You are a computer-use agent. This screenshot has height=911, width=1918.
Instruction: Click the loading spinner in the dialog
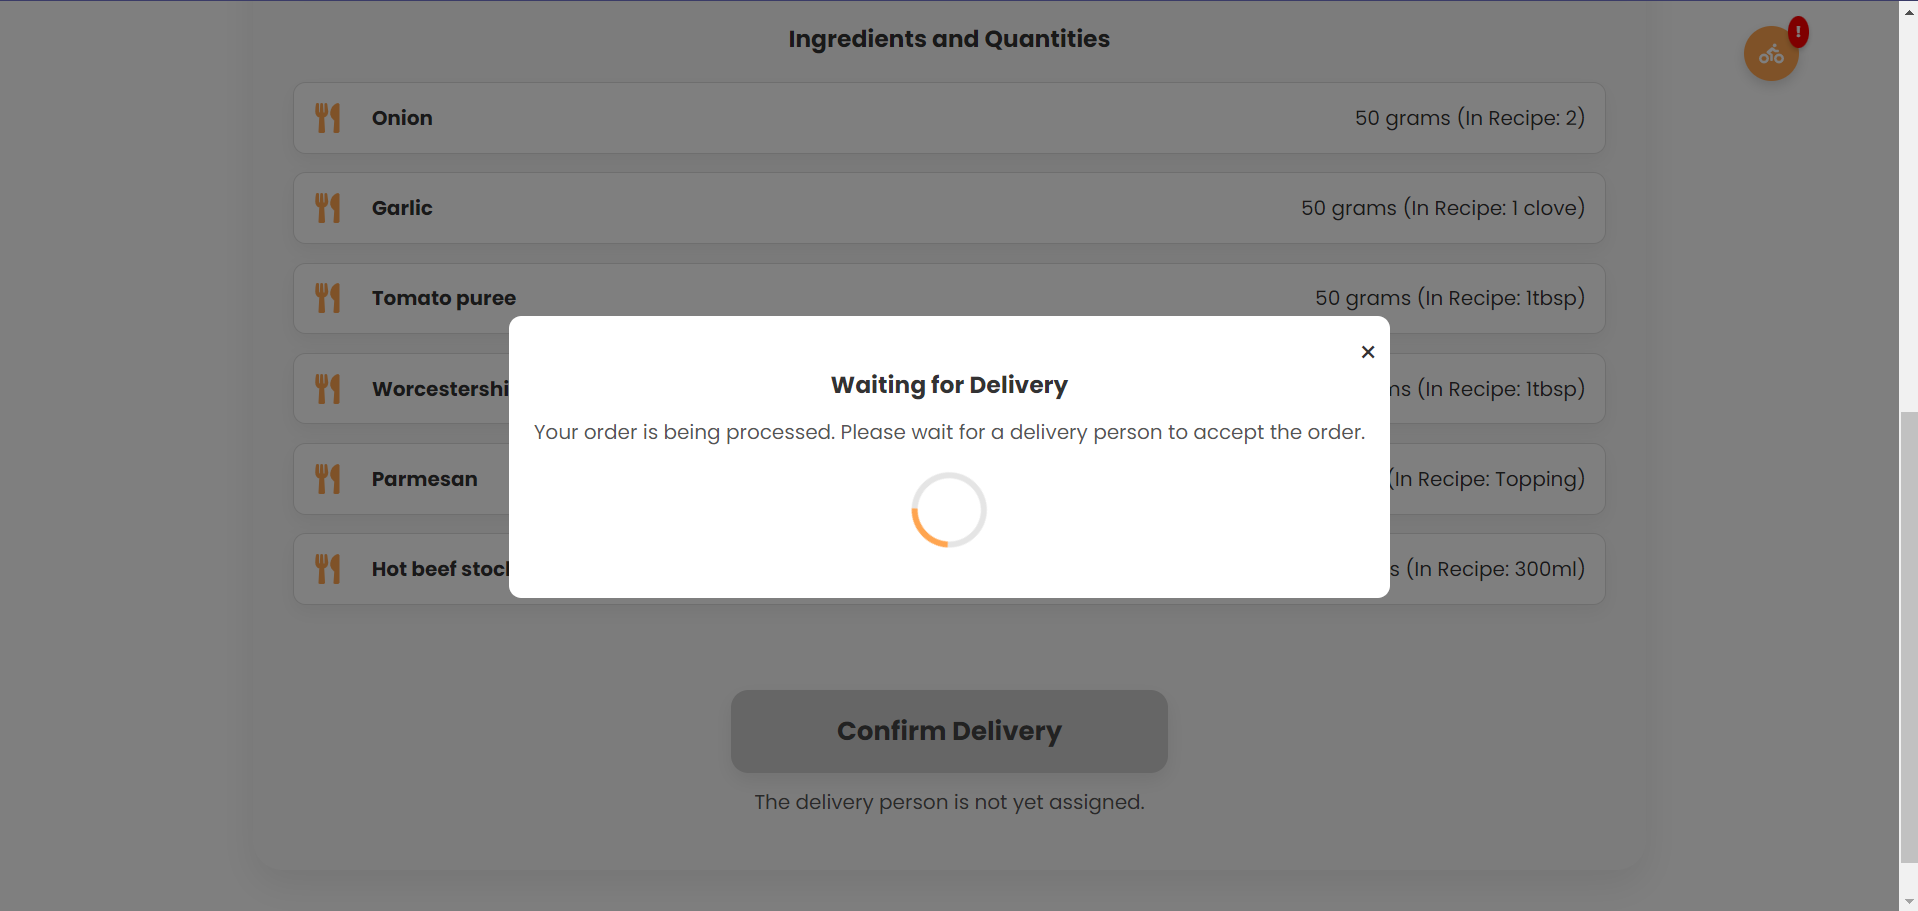[949, 510]
